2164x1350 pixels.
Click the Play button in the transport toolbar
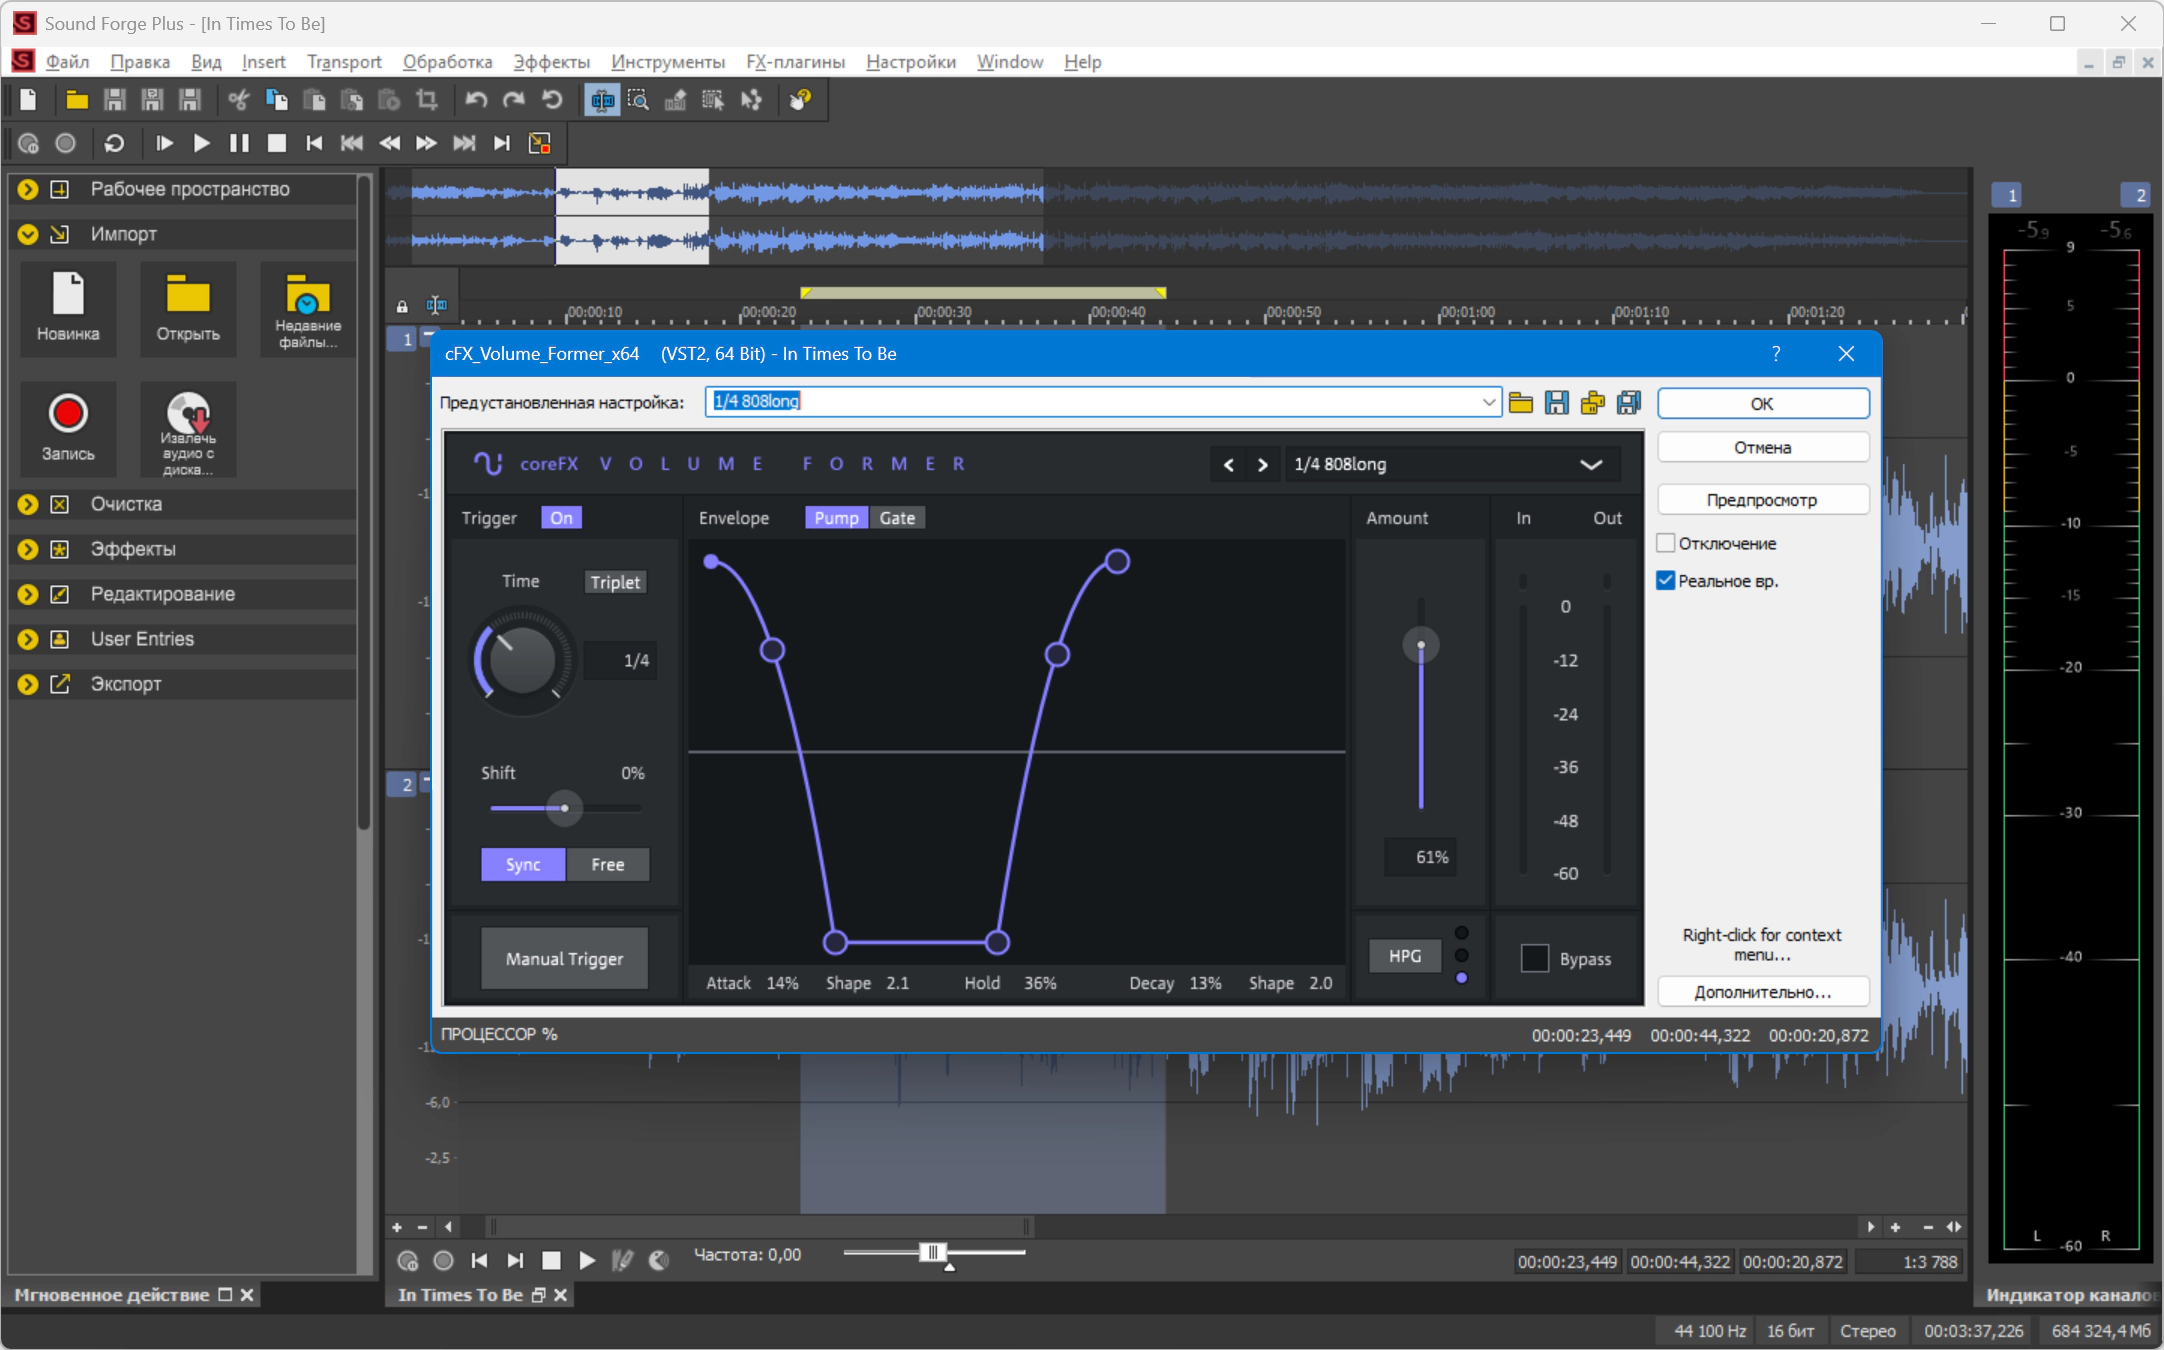pos(201,143)
